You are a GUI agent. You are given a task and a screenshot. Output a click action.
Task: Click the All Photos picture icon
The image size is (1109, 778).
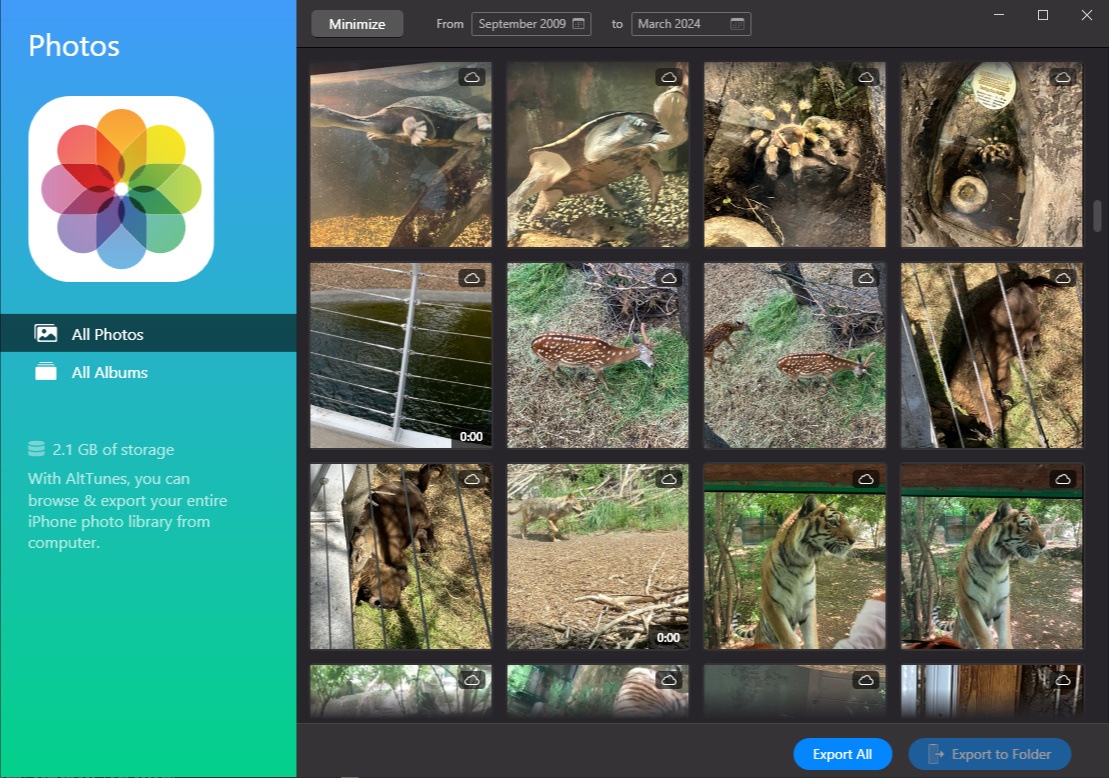pyautogui.click(x=46, y=333)
